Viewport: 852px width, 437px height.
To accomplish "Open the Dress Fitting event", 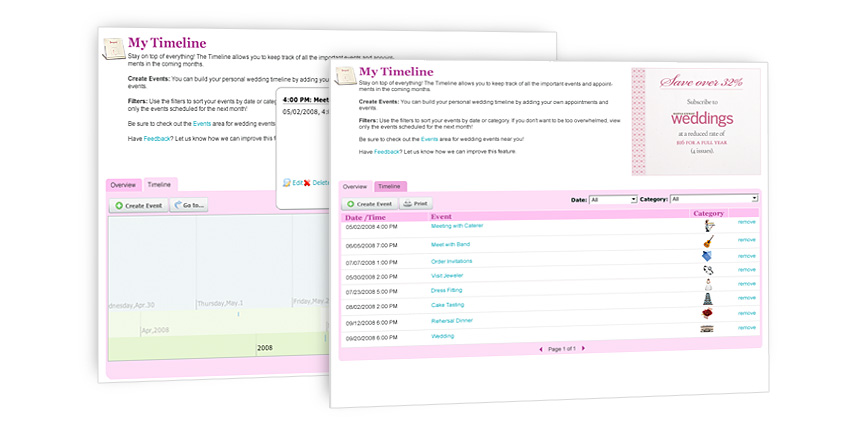I will coord(447,290).
